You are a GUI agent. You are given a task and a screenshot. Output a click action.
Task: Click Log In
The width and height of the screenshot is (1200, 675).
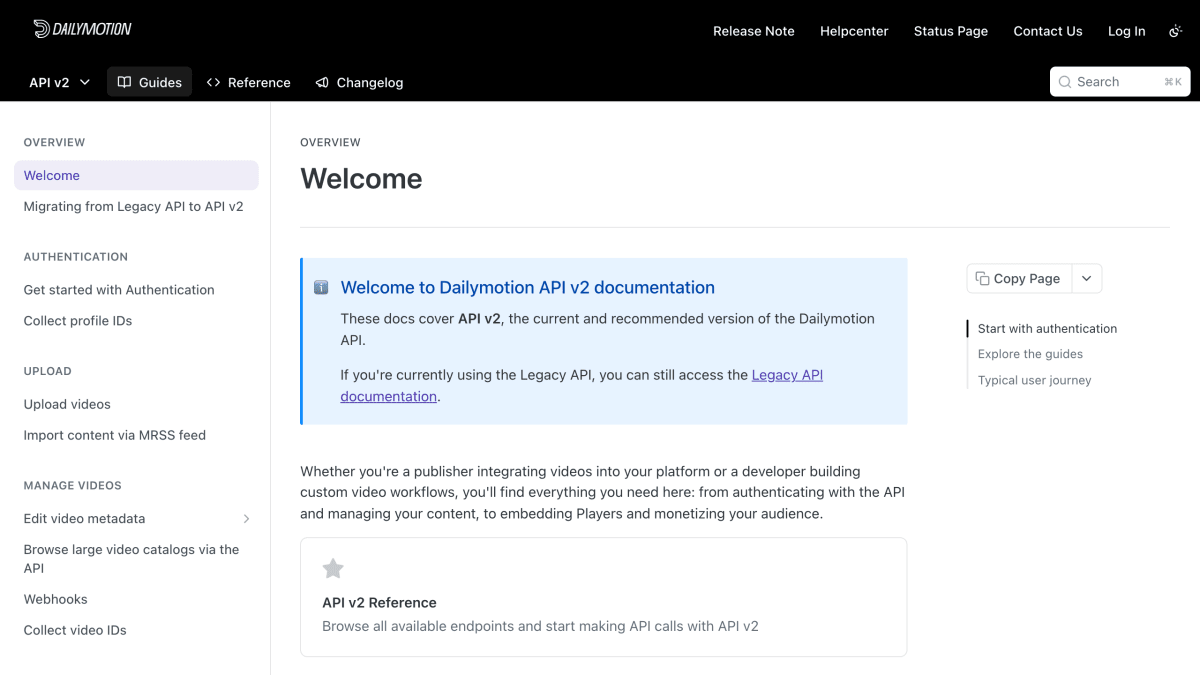[1127, 31]
